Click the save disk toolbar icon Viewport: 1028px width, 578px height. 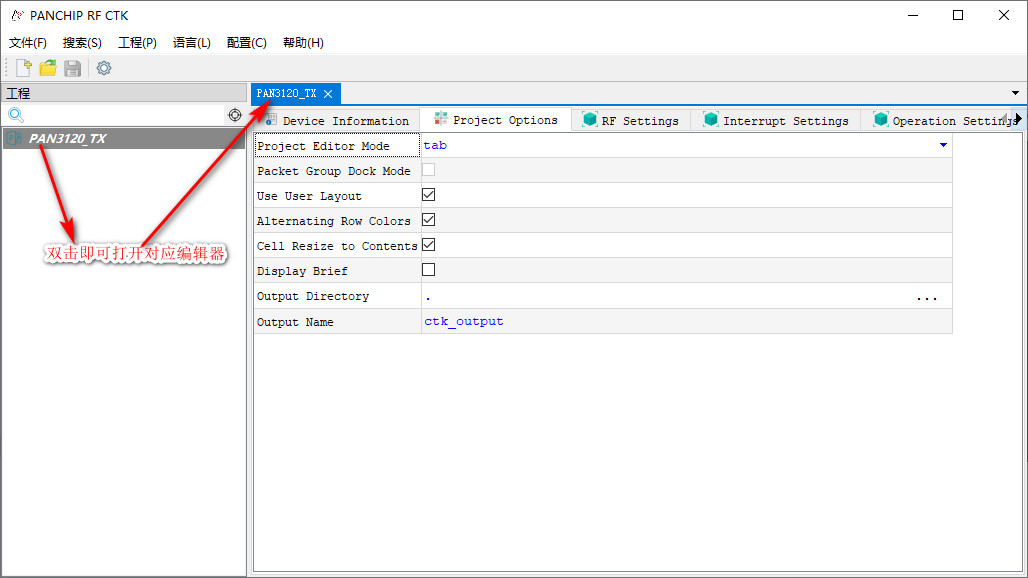click(x=72, y=68)
